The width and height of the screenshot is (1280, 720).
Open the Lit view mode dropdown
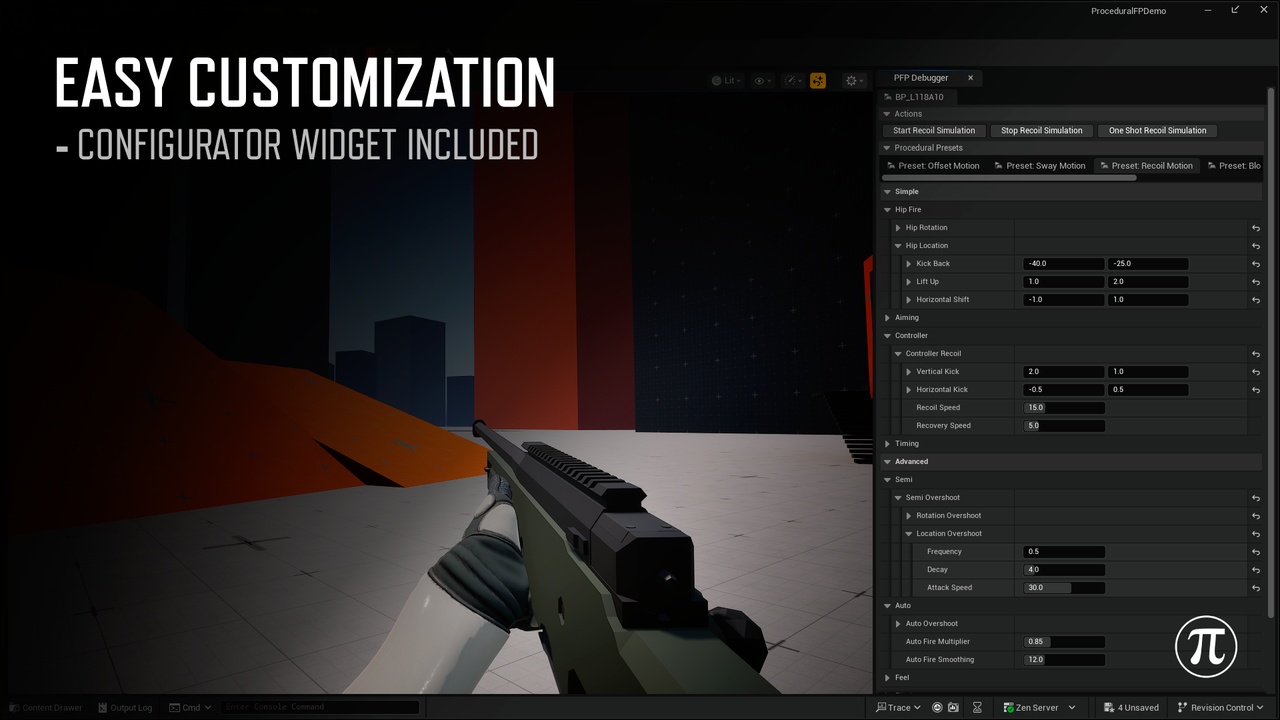tap(727, 81)
